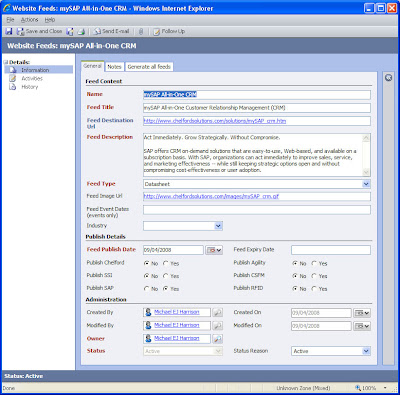Click the Save and New icon
Screen dimensions: 400x395
click(x=70, y=31)
